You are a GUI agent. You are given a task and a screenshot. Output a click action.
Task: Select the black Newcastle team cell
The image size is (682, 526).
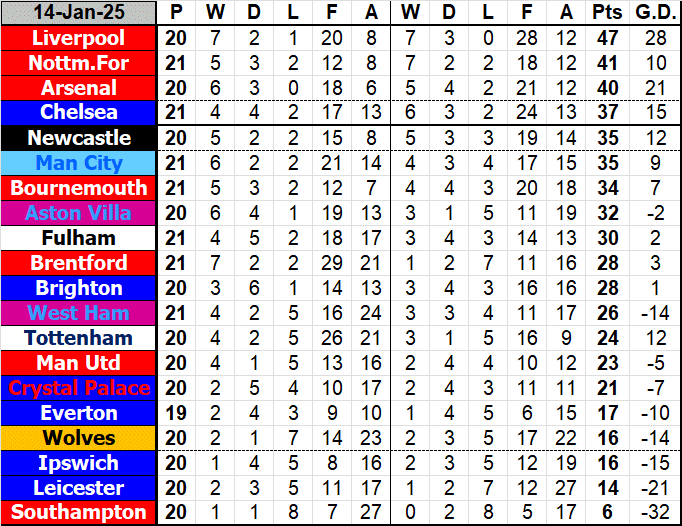tap(79, 138)
